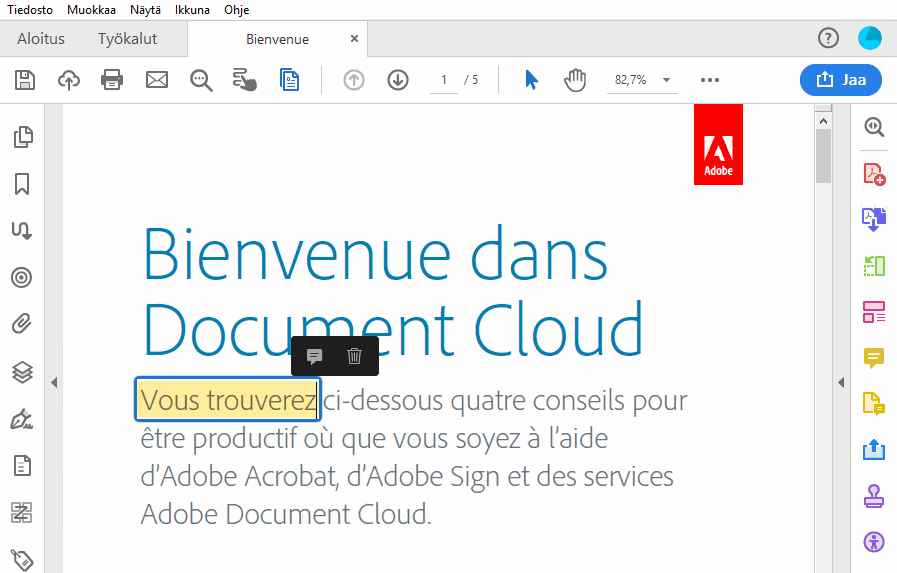
Task: Open the Tiedosto menu
Action: tap(30, 10)
